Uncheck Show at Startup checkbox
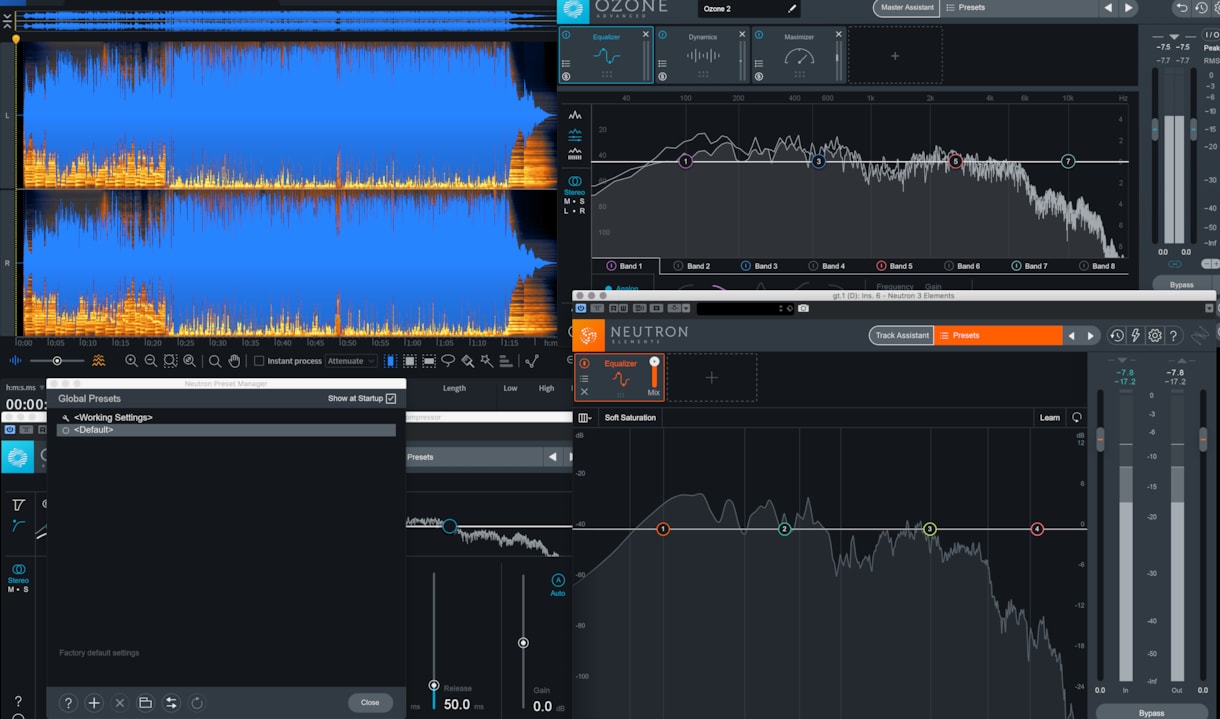1220x719 pixels. [391, 398]
